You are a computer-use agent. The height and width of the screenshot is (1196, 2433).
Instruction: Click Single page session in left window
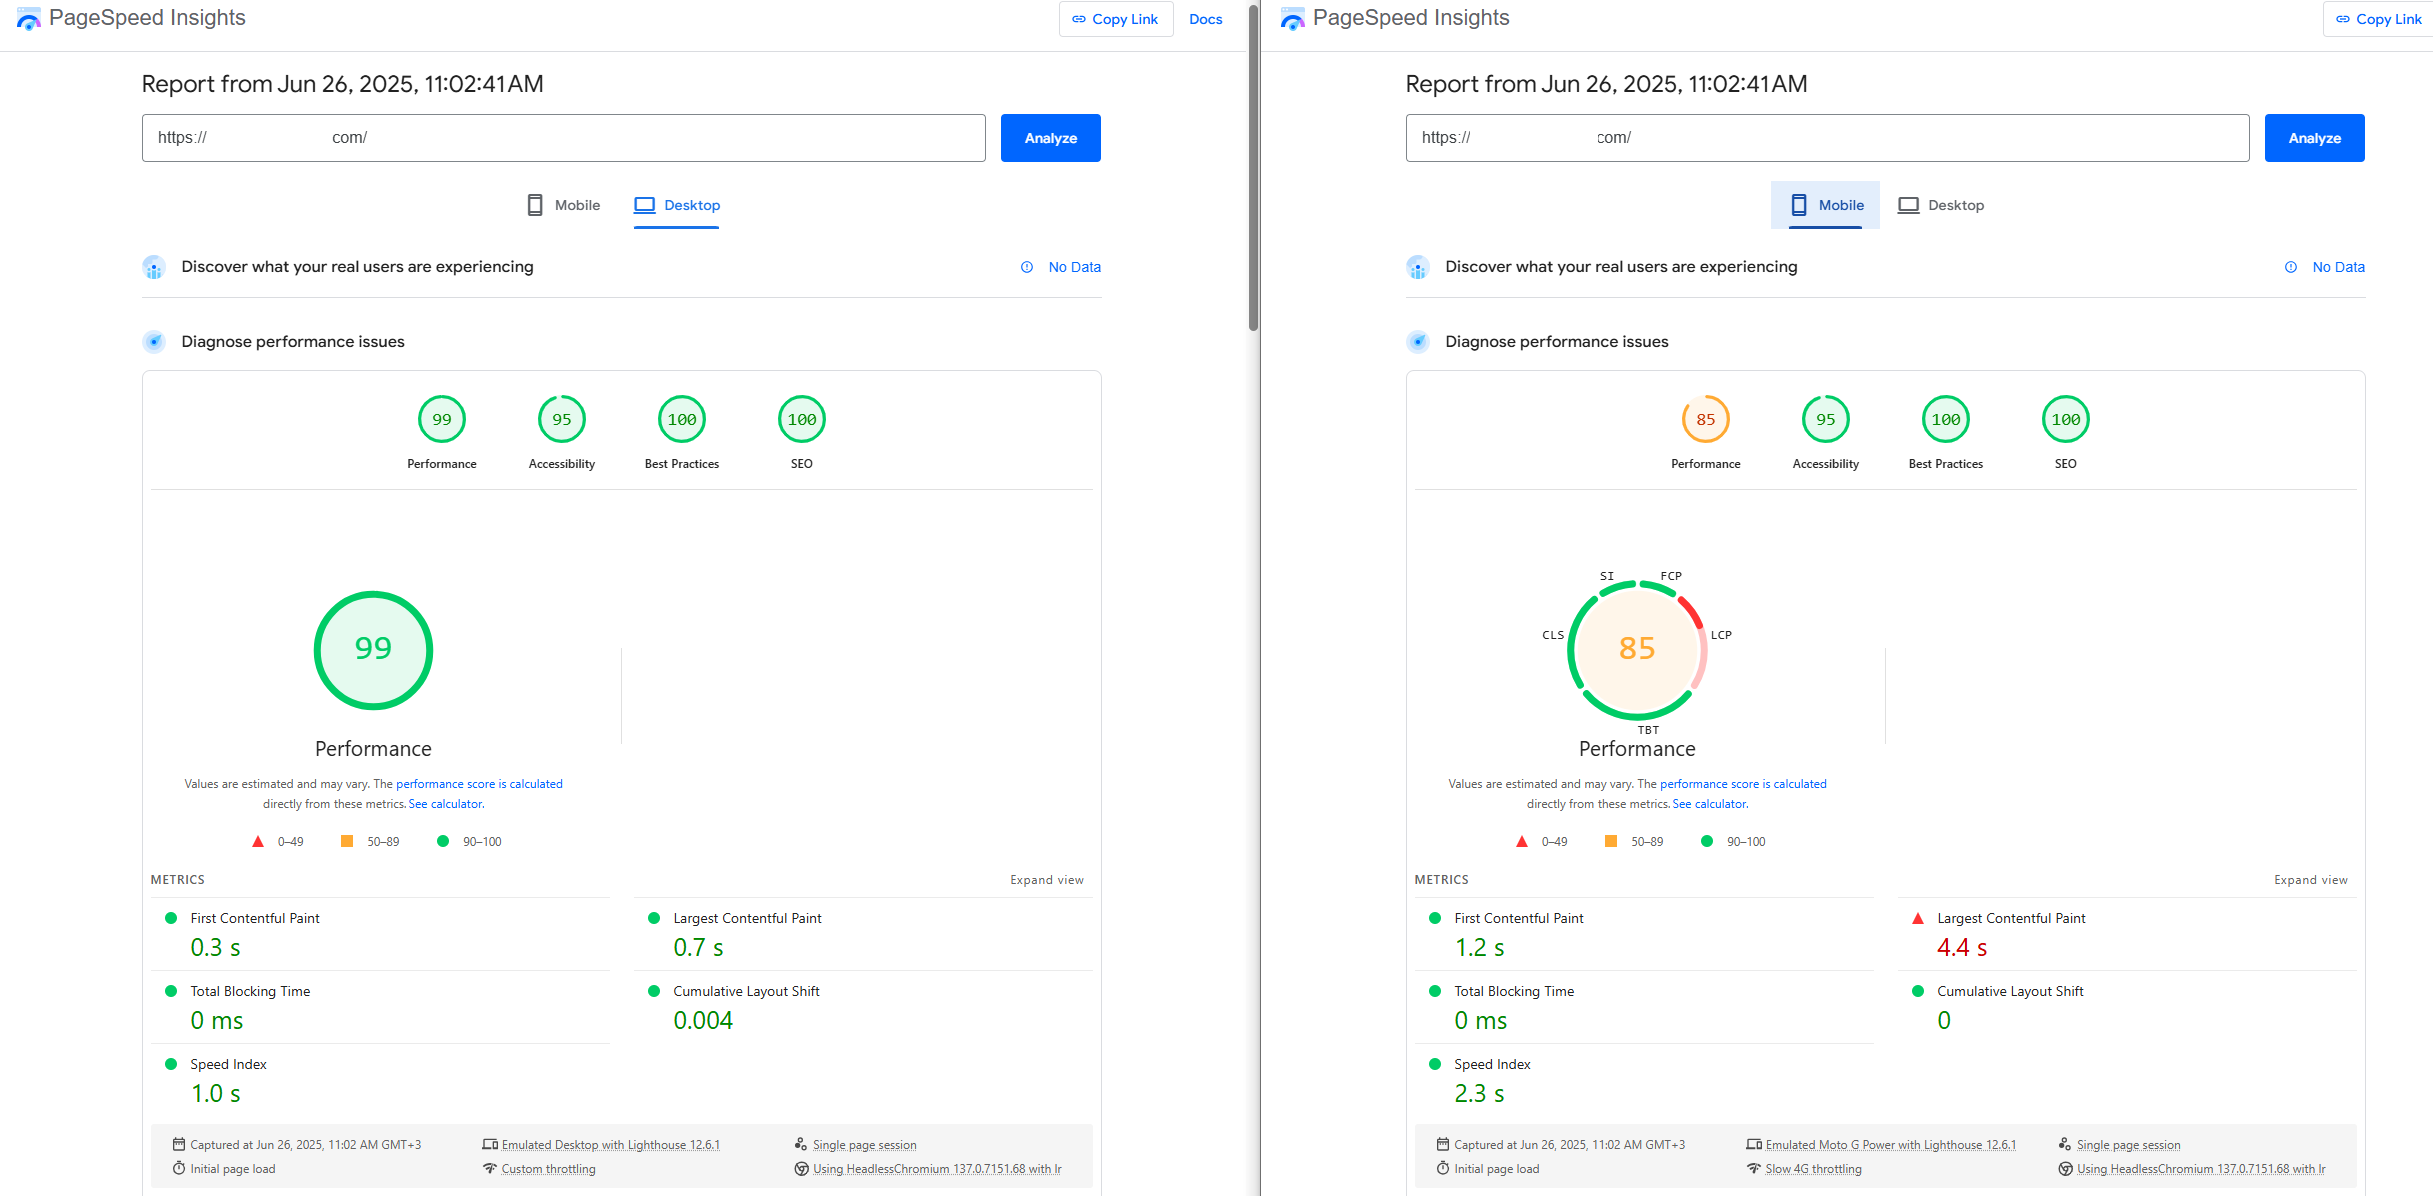pyautogui.click(x=864, y=1145)
